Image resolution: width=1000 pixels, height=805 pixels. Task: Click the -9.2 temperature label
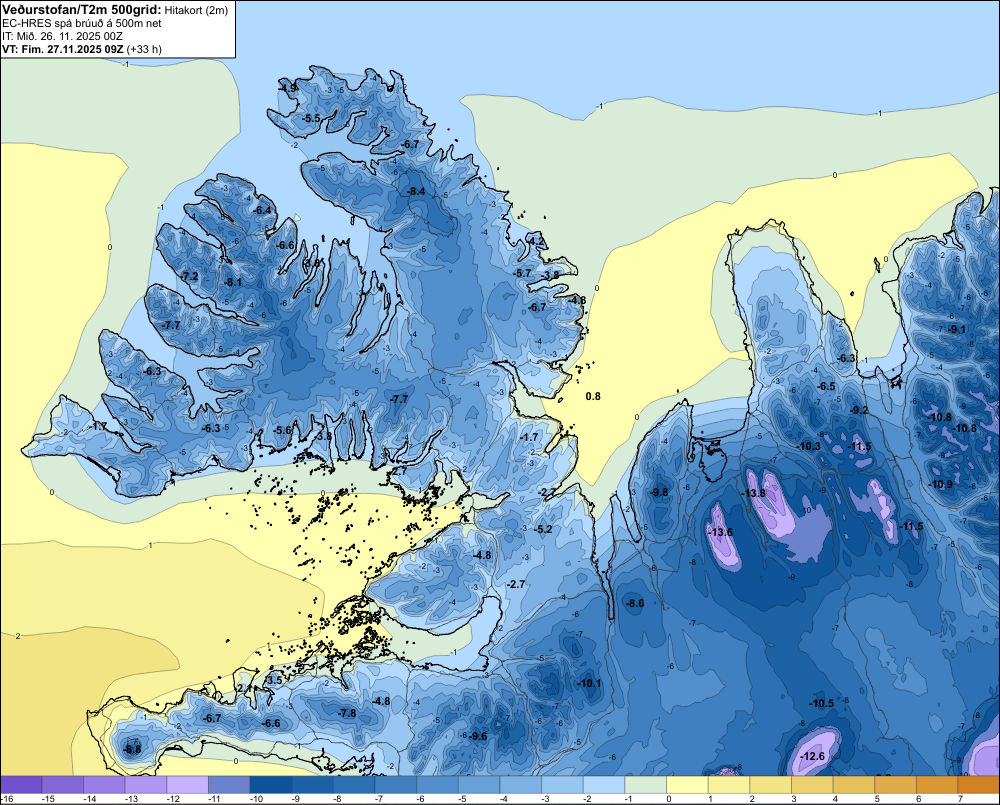(x=860, y=410)
